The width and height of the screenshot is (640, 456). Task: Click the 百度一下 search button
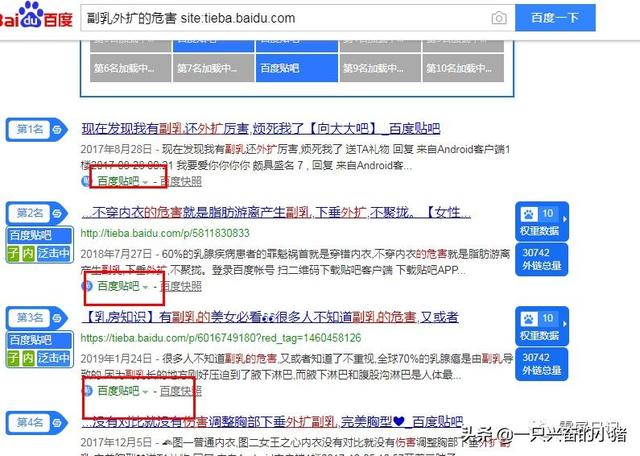[555, 18]
